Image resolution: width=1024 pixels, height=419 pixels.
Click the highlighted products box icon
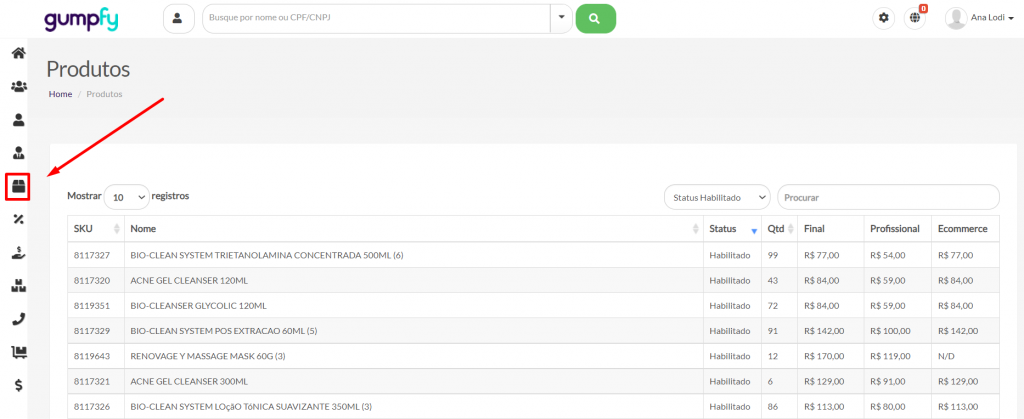click(x=18, y=186)
